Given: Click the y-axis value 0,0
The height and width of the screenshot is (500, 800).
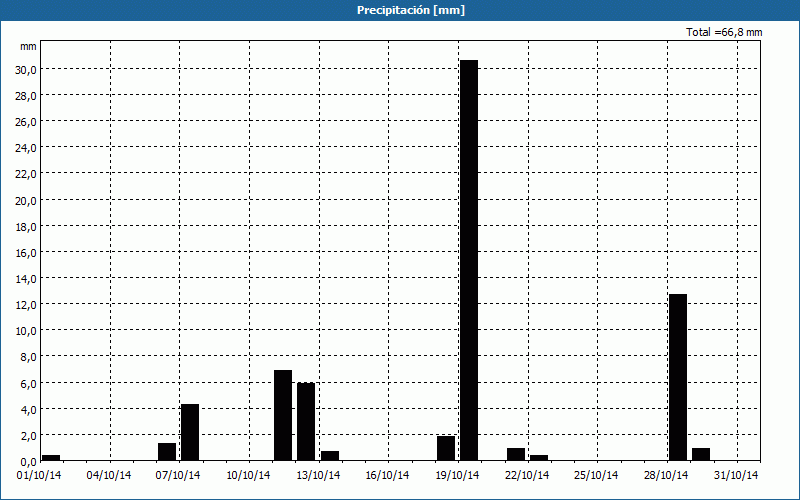Looking at the screenshot, I should [x=28, y=461].
